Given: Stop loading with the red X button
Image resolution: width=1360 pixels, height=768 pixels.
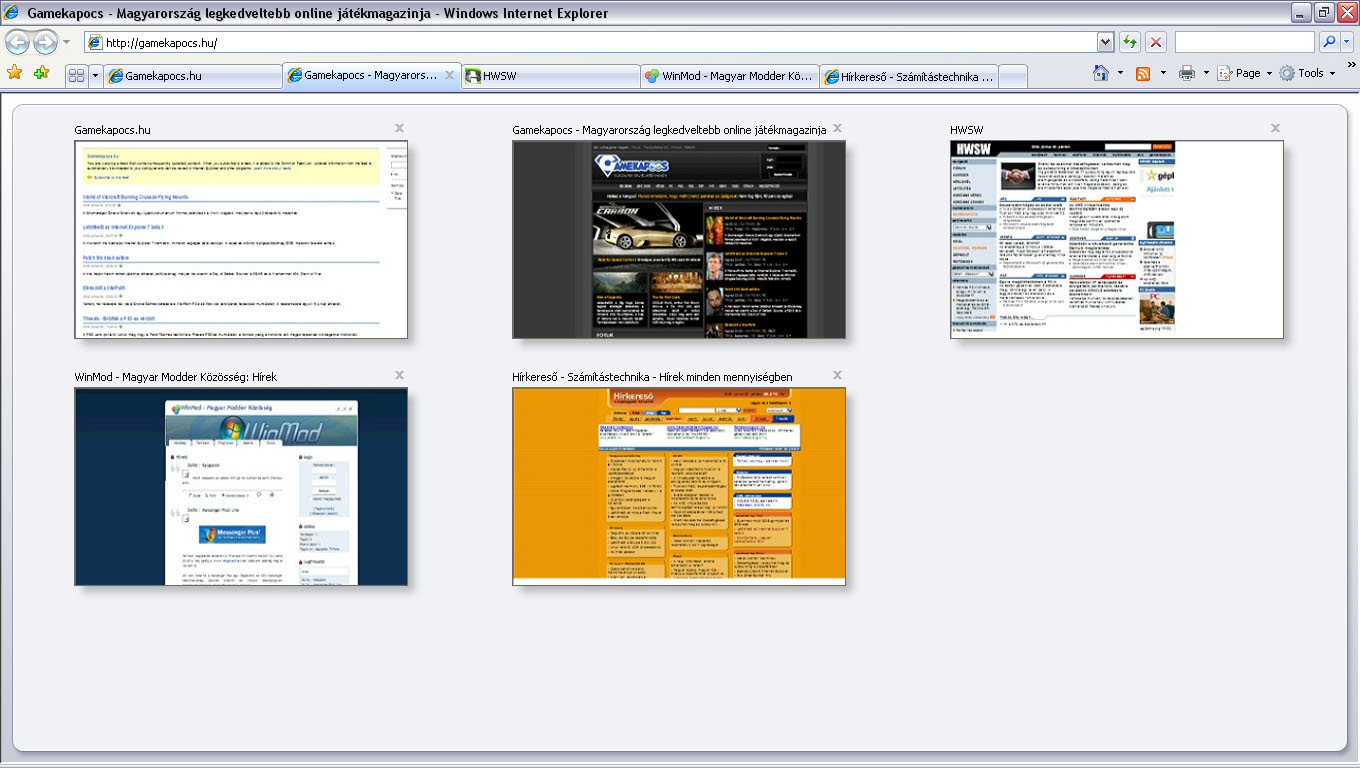Looking at the screenshot, I should click(1156, 42).
